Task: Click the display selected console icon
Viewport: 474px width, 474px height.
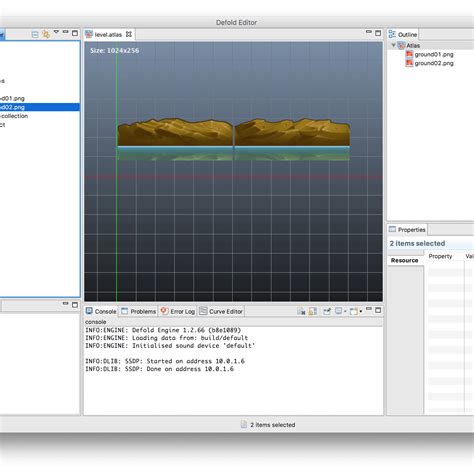Action: point(338,311)
